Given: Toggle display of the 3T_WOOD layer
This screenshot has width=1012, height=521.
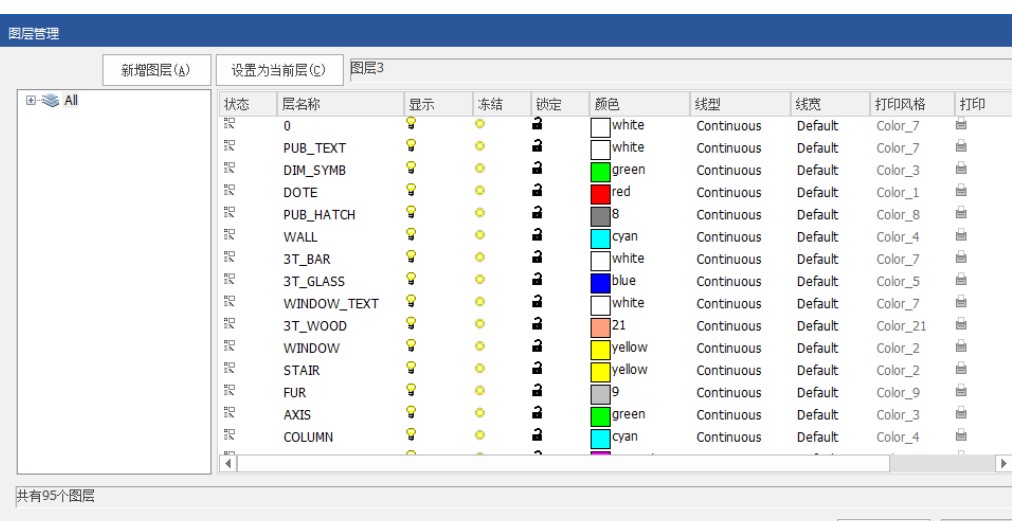Looking at the screenshot, I should 411,325.
